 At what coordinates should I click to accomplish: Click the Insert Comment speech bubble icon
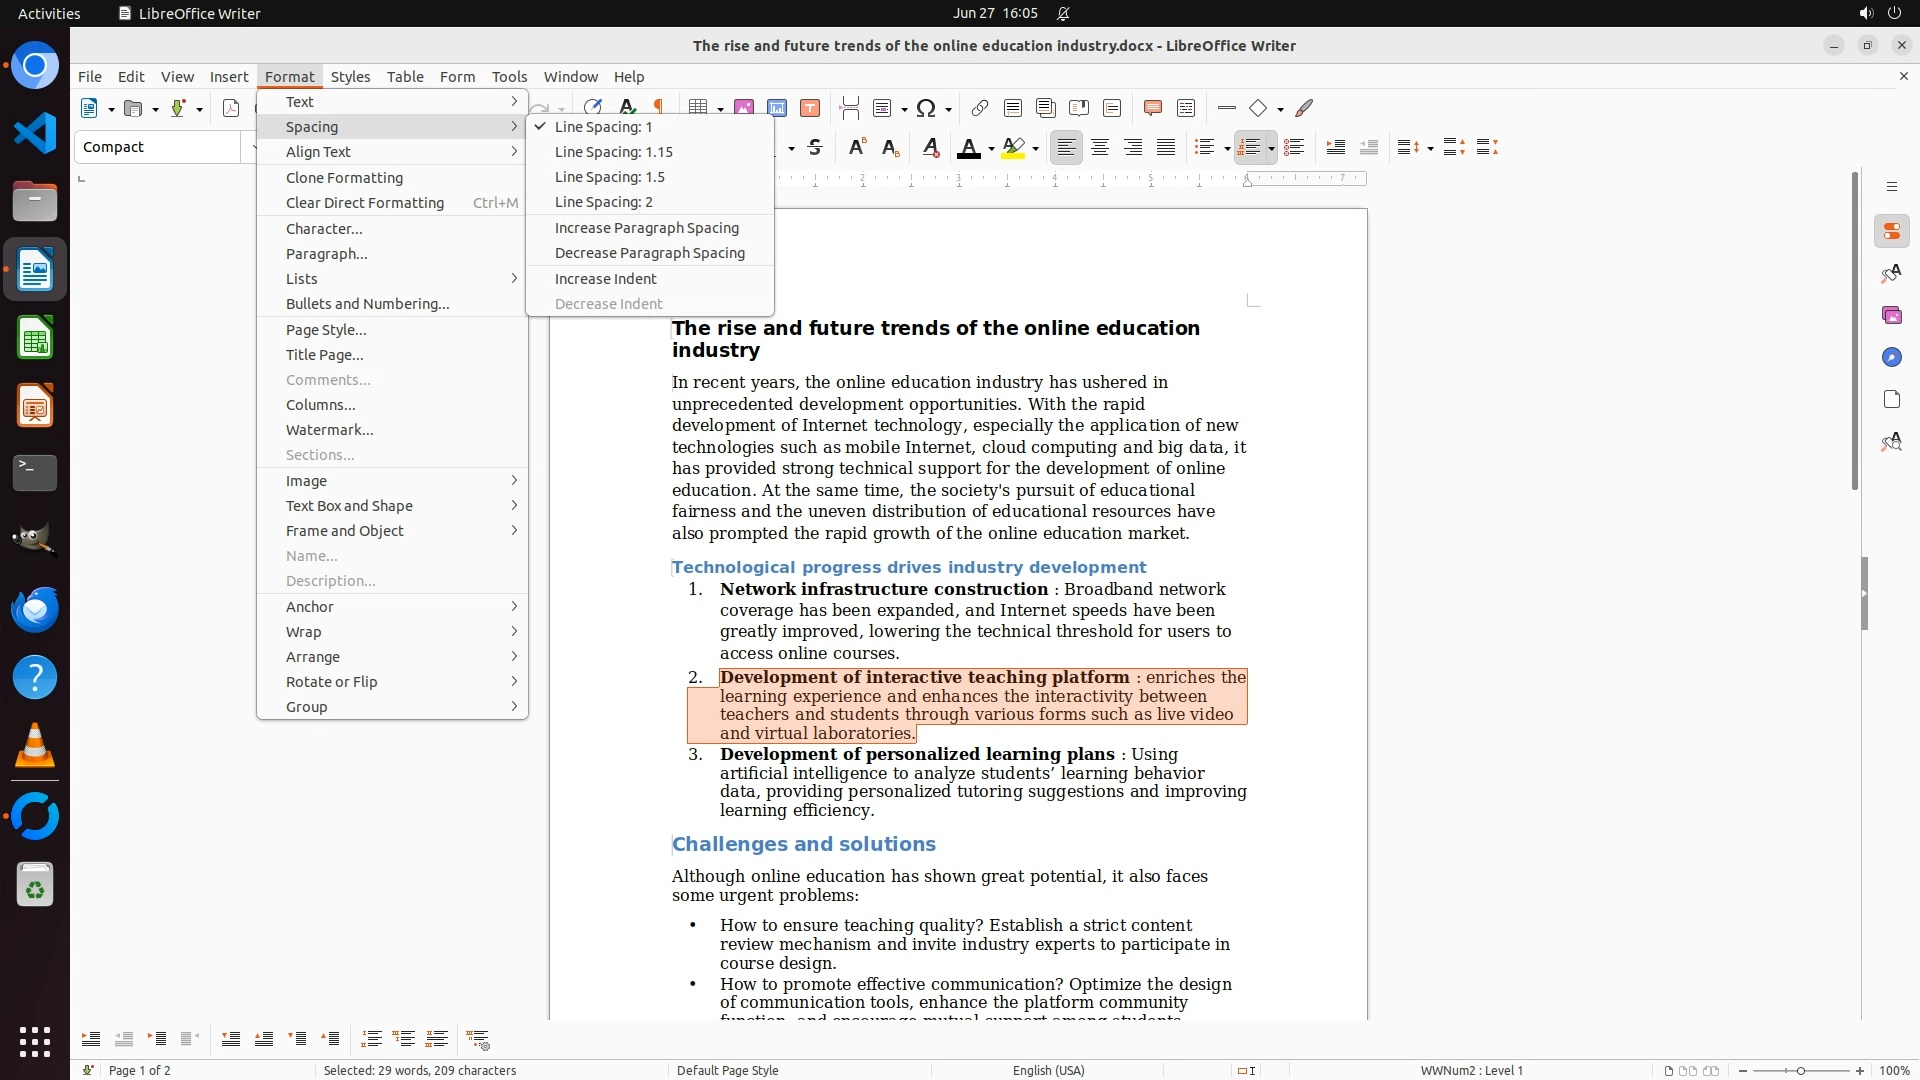(1152, 108)
